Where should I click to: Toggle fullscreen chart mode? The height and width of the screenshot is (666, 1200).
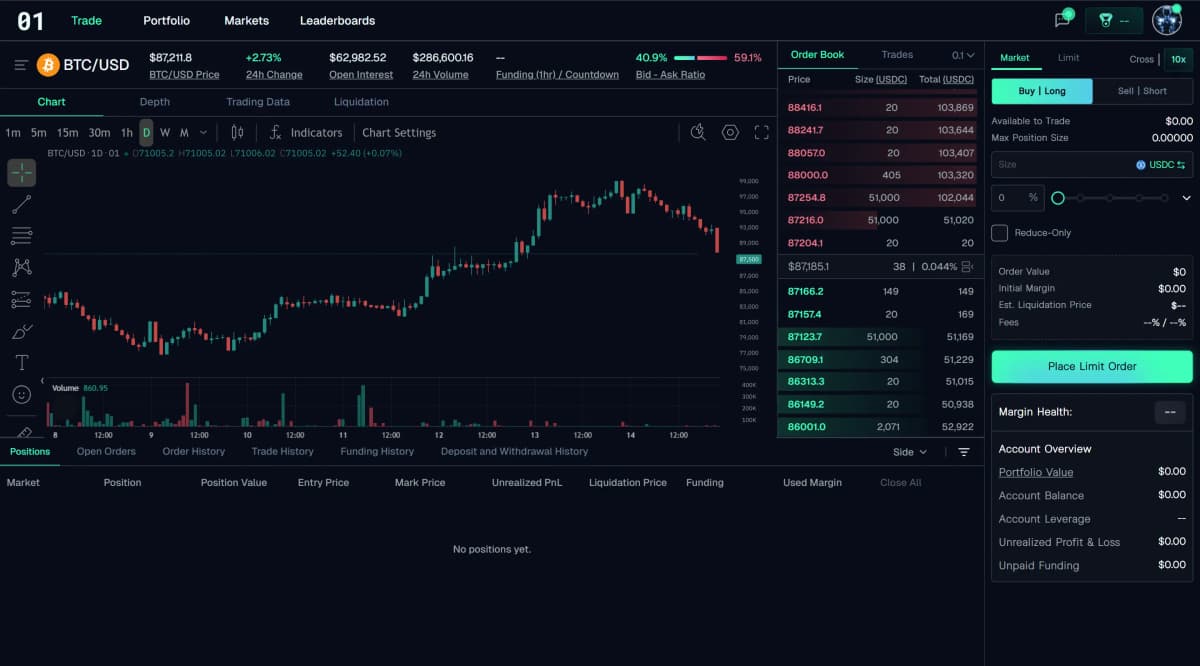point(762,132)
